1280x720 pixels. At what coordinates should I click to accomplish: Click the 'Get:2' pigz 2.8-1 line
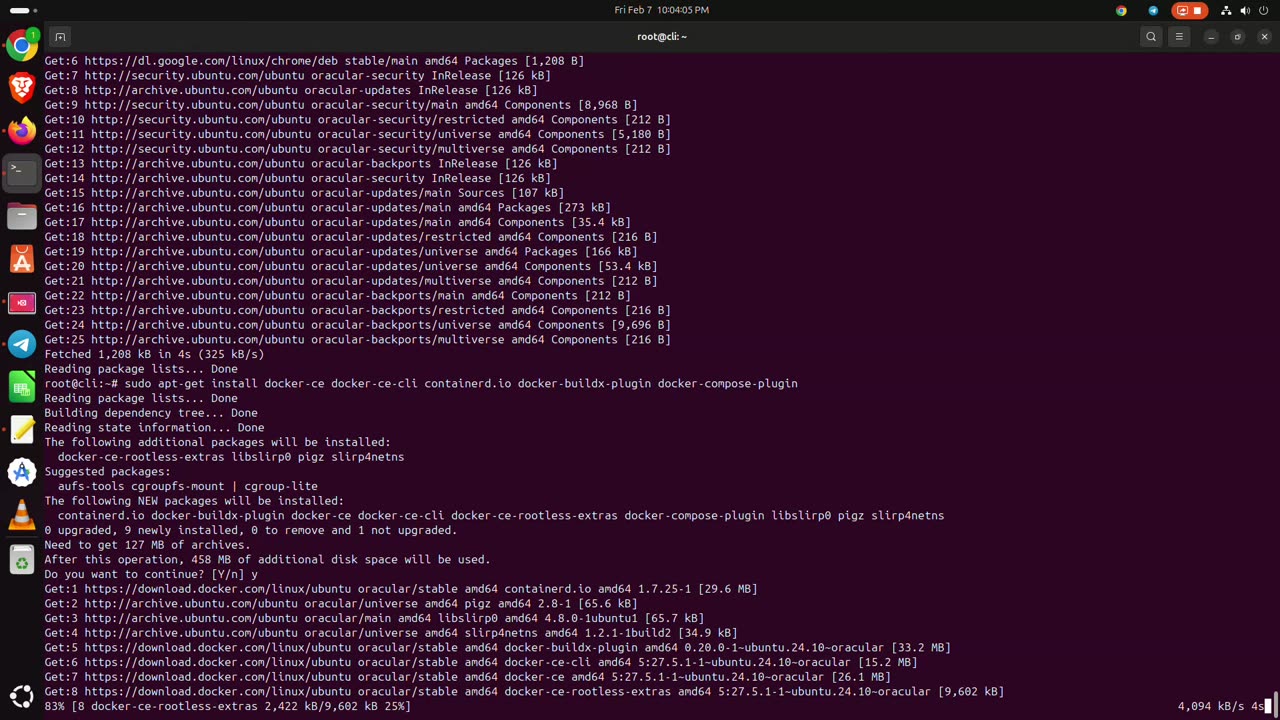341,604
